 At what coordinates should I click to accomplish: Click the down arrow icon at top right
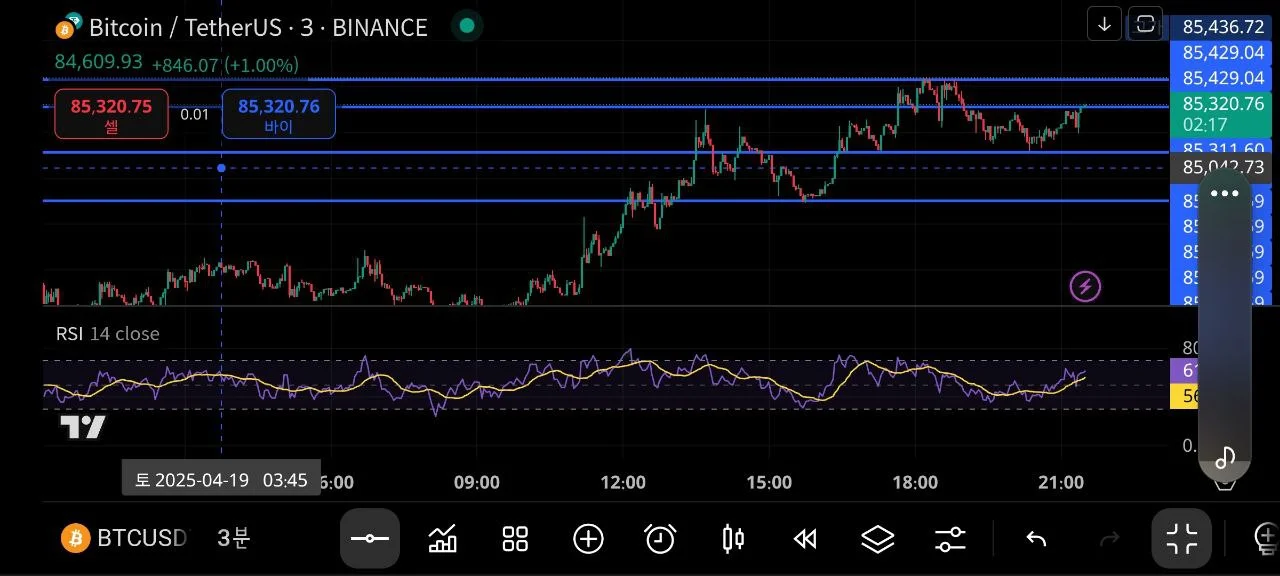(1104, 25)
